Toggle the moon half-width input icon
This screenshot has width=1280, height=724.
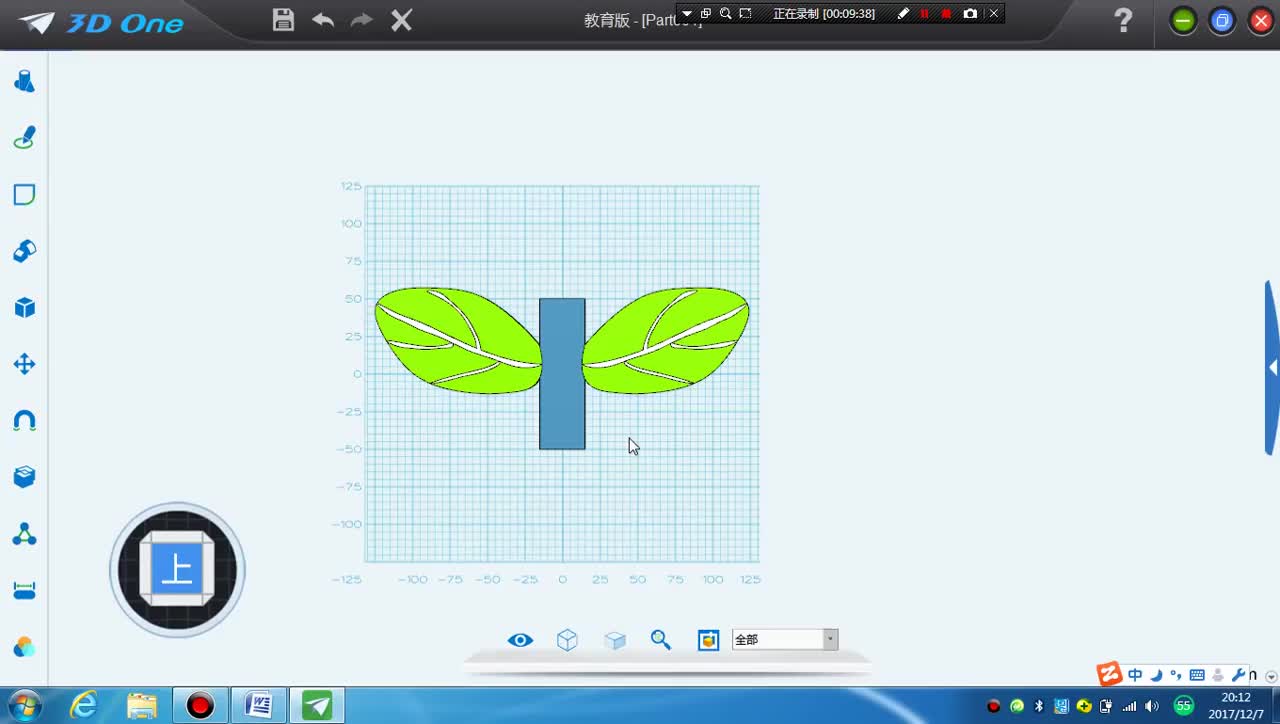tap(1156, 675)
